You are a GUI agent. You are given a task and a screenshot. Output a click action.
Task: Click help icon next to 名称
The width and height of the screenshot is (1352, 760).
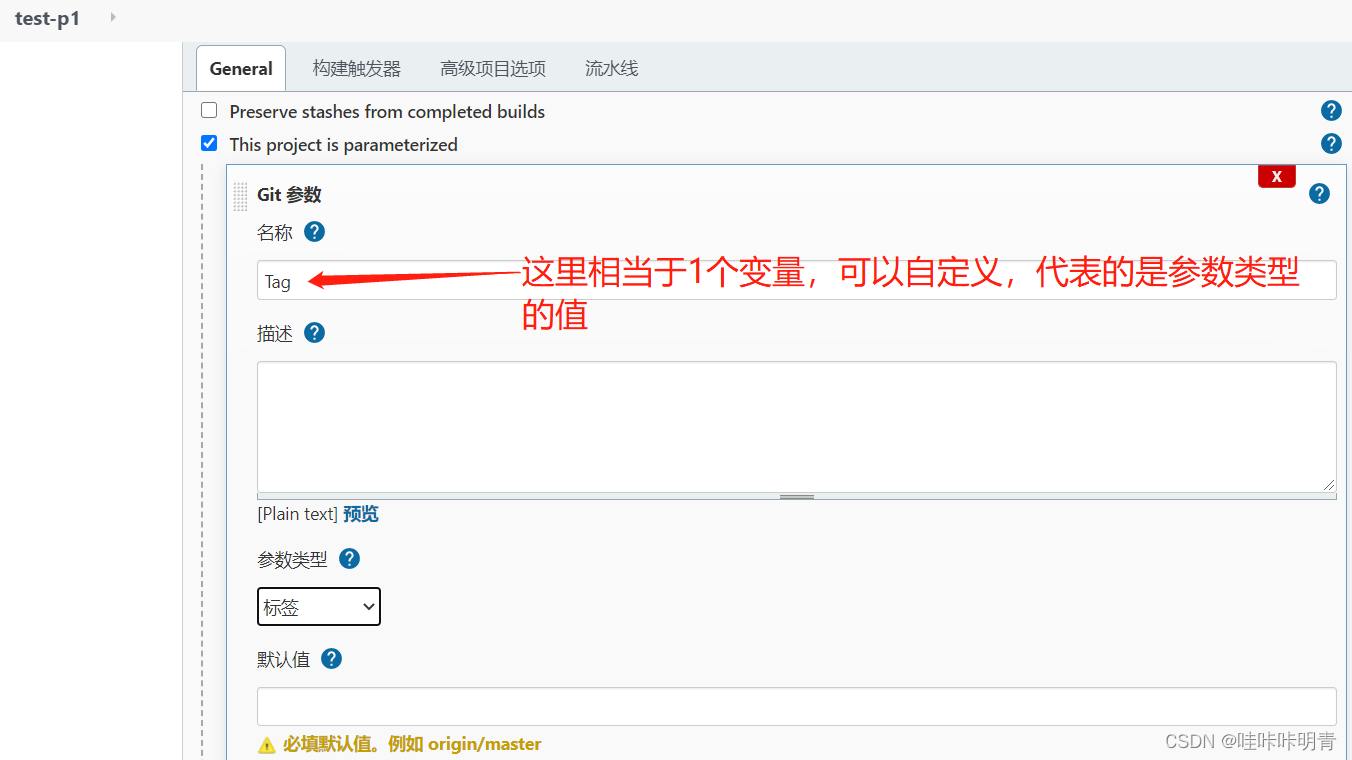[314, 232]
